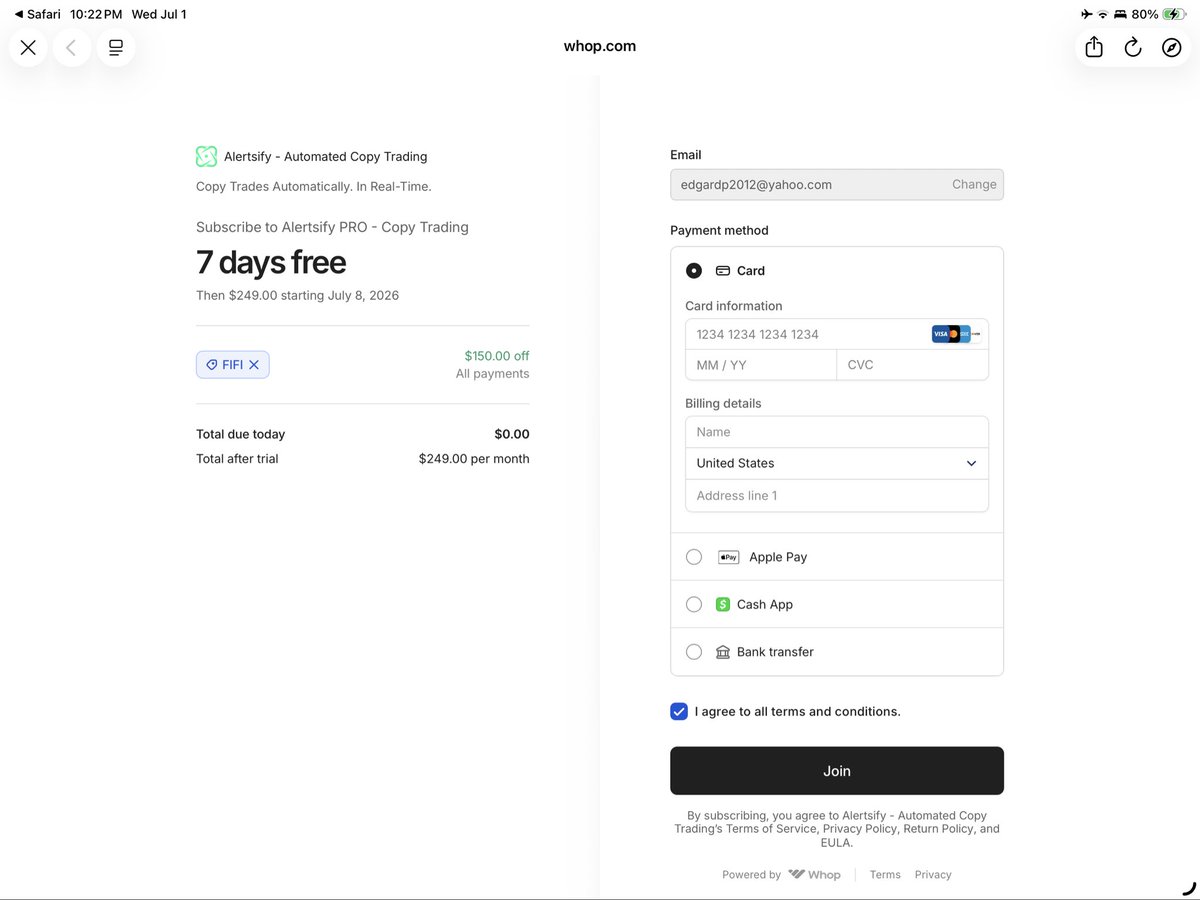This screenshot has width=1200, height=900.
Task: Click 'Subscribe to Alertsify PRO' text
Action: [x=332, y=227]
